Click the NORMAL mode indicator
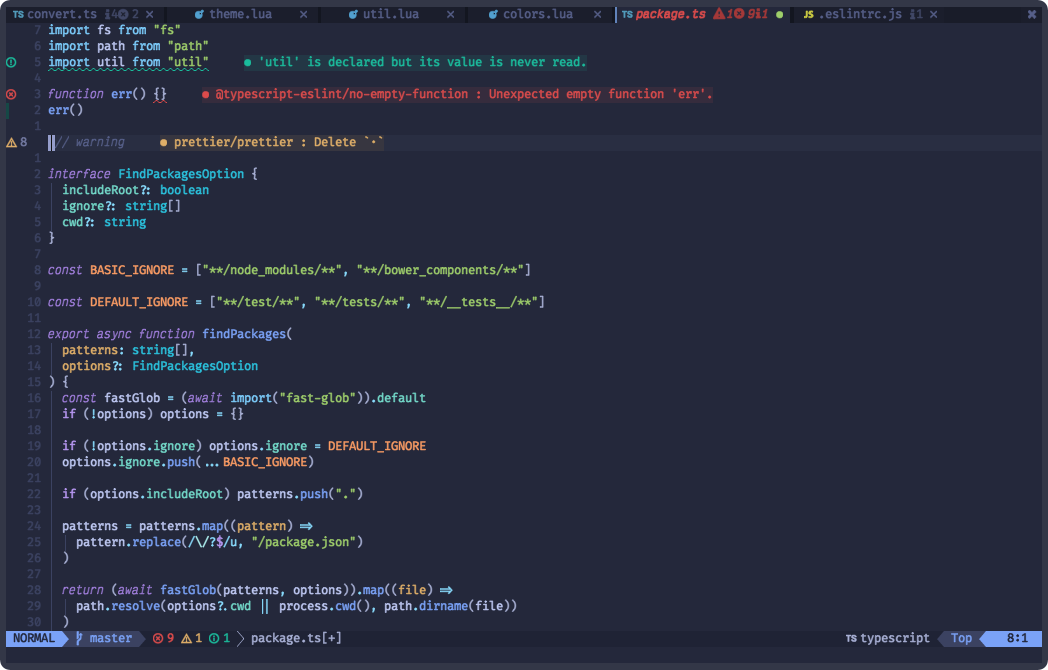 [33, 638]
